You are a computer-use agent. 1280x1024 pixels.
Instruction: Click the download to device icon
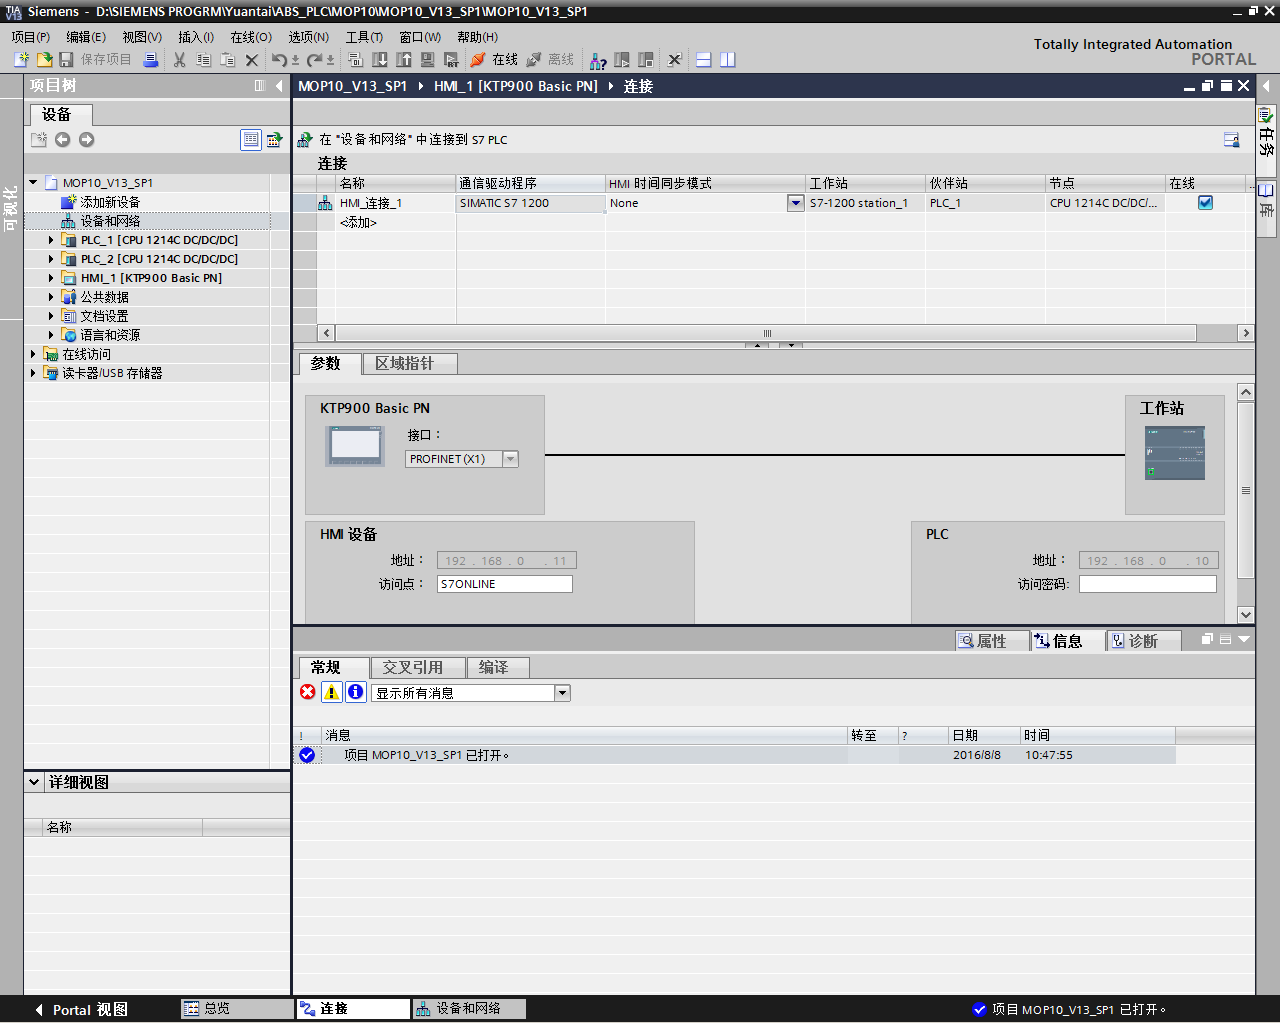point(380,60)
